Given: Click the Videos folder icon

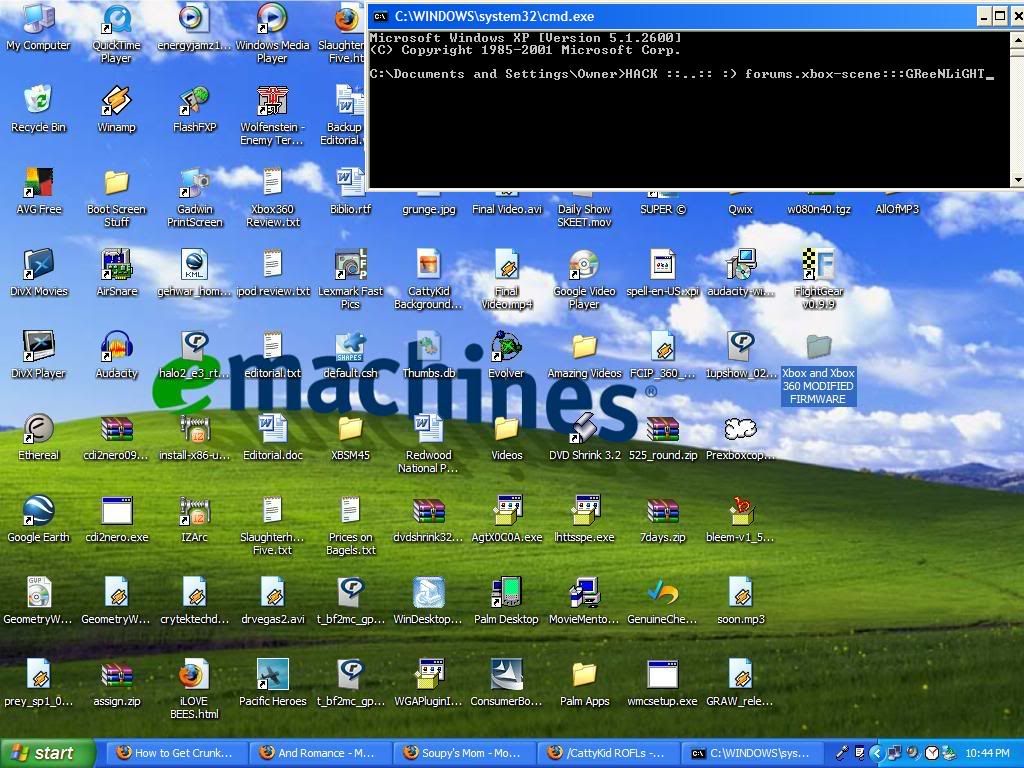Looking at the screenshot, I should pyautogui.click(x=506, y=429).
